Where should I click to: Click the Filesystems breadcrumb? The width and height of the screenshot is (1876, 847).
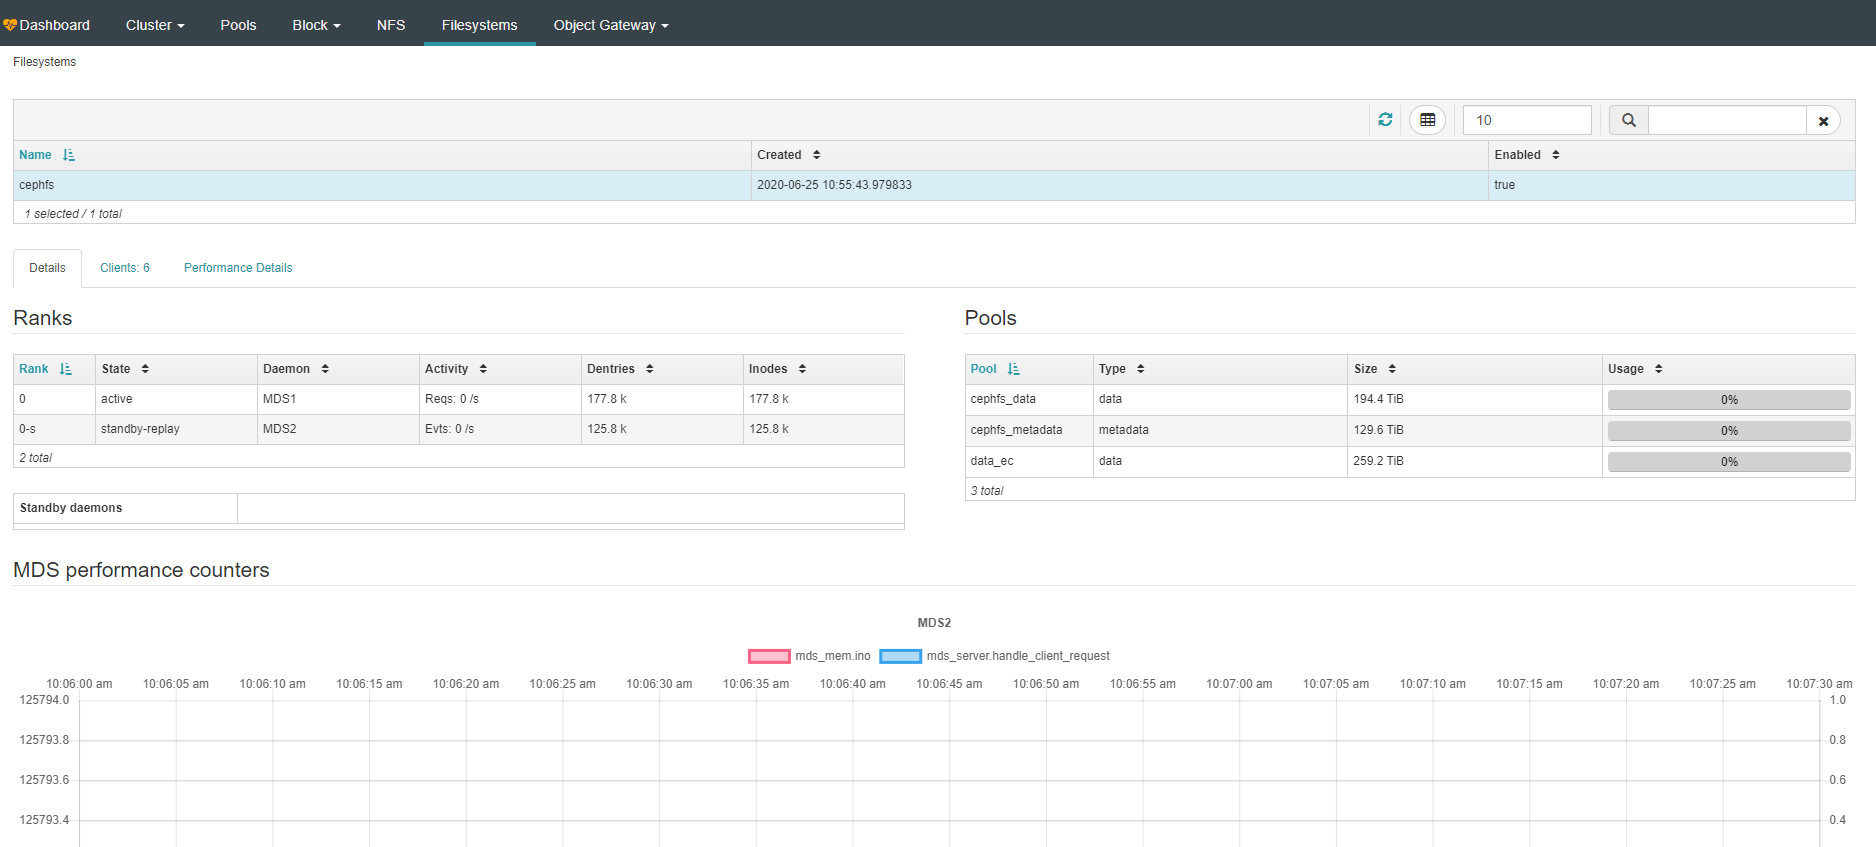click(x=44, y=62)
